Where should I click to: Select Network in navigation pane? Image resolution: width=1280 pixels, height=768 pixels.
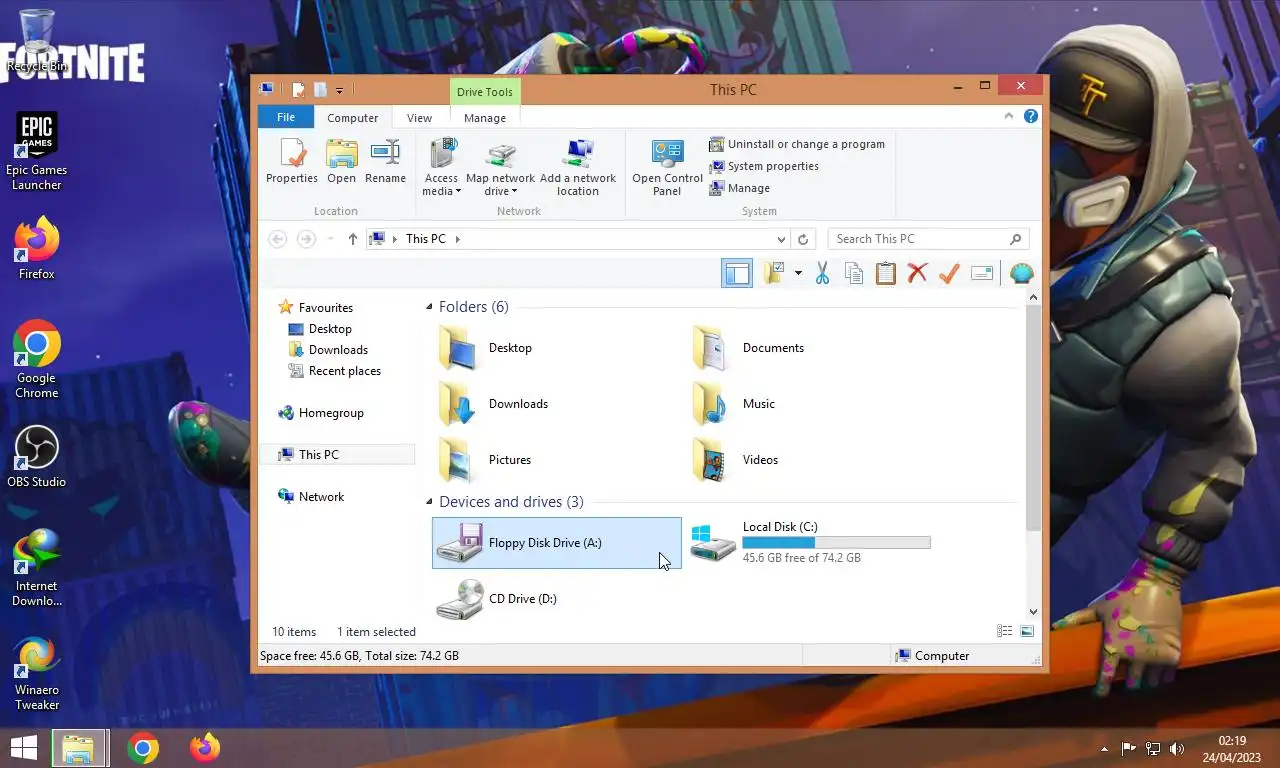[x=312, y=497]
